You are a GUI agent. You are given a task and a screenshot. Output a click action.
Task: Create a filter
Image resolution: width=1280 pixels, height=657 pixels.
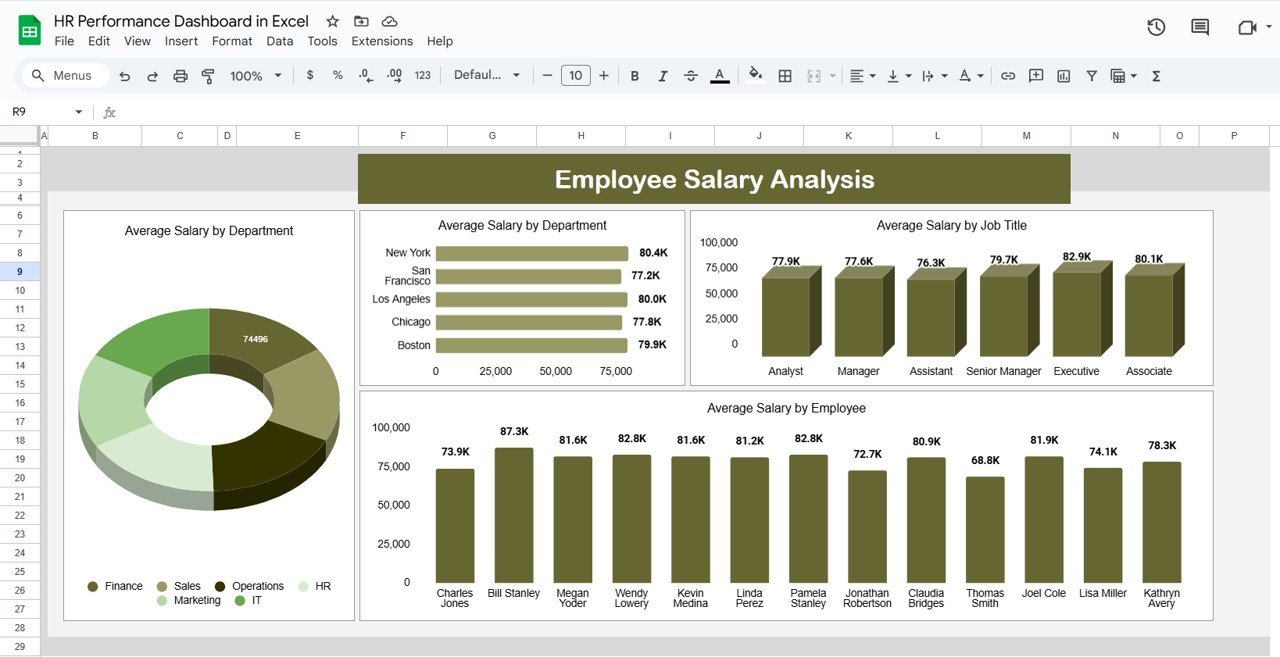click(x=1092, y=76)
